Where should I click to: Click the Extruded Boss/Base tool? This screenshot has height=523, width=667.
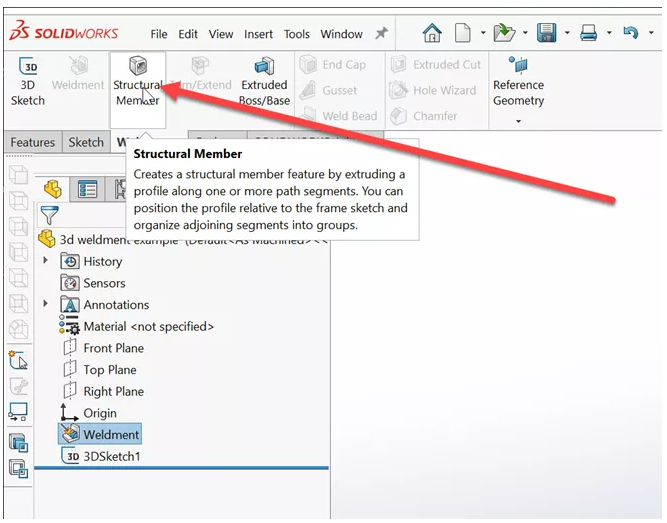(264, 82)
